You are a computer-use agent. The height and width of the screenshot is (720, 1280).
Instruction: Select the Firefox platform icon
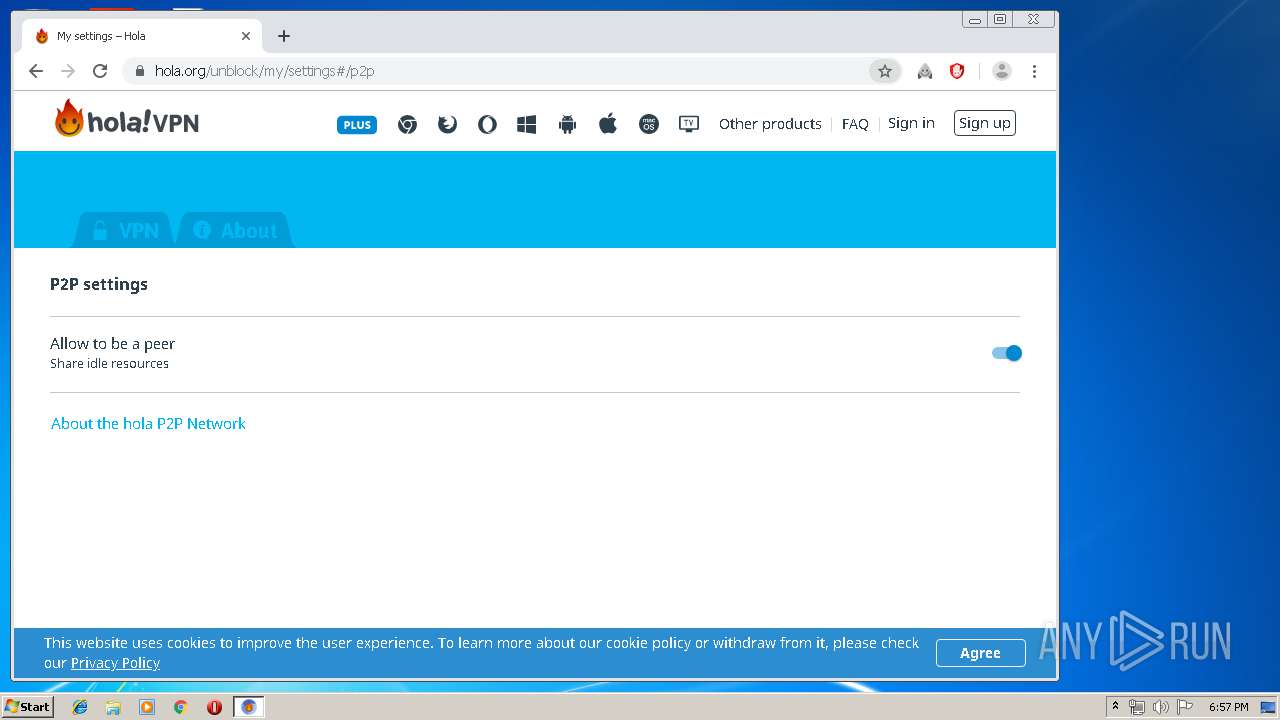tap(447, 125)
